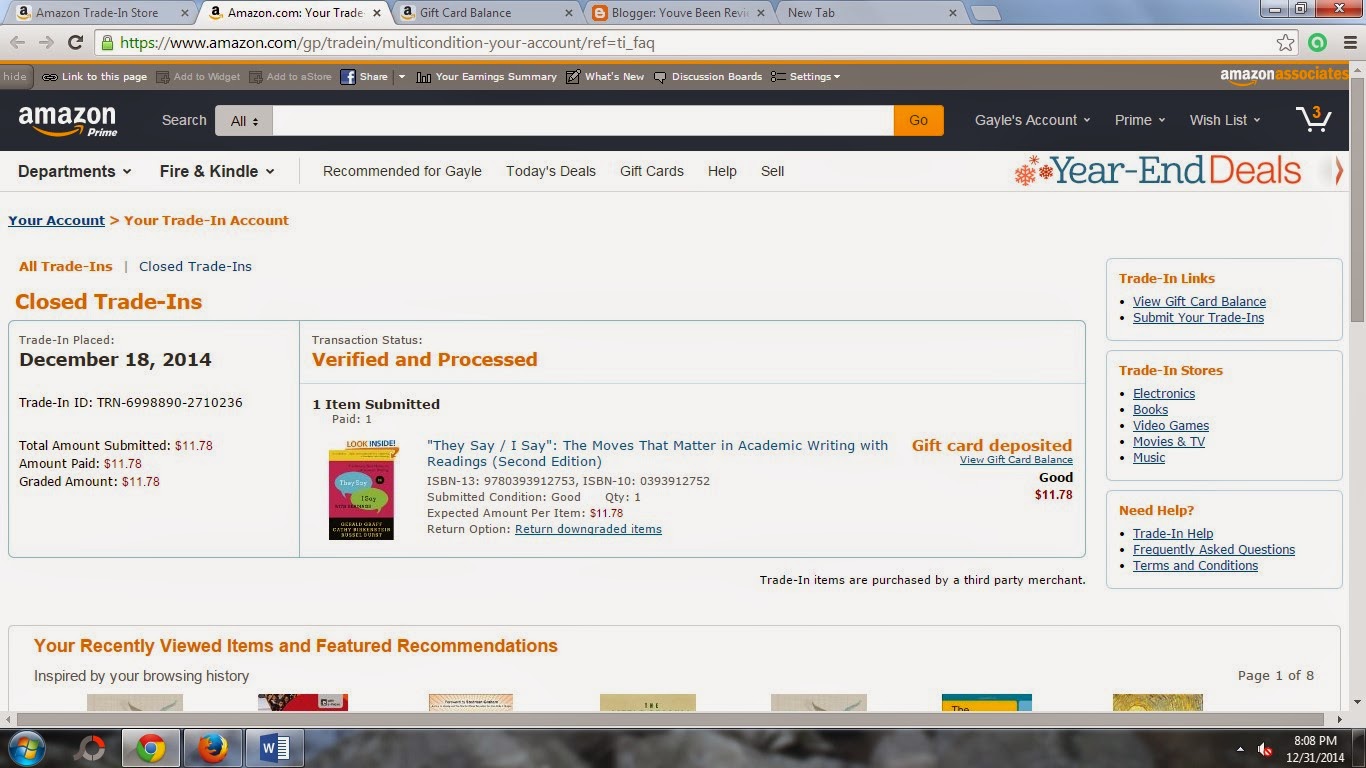Screen dimensions: 1366x768
Task: Click the Year-End Deals next arrow
Action: 1339,171
